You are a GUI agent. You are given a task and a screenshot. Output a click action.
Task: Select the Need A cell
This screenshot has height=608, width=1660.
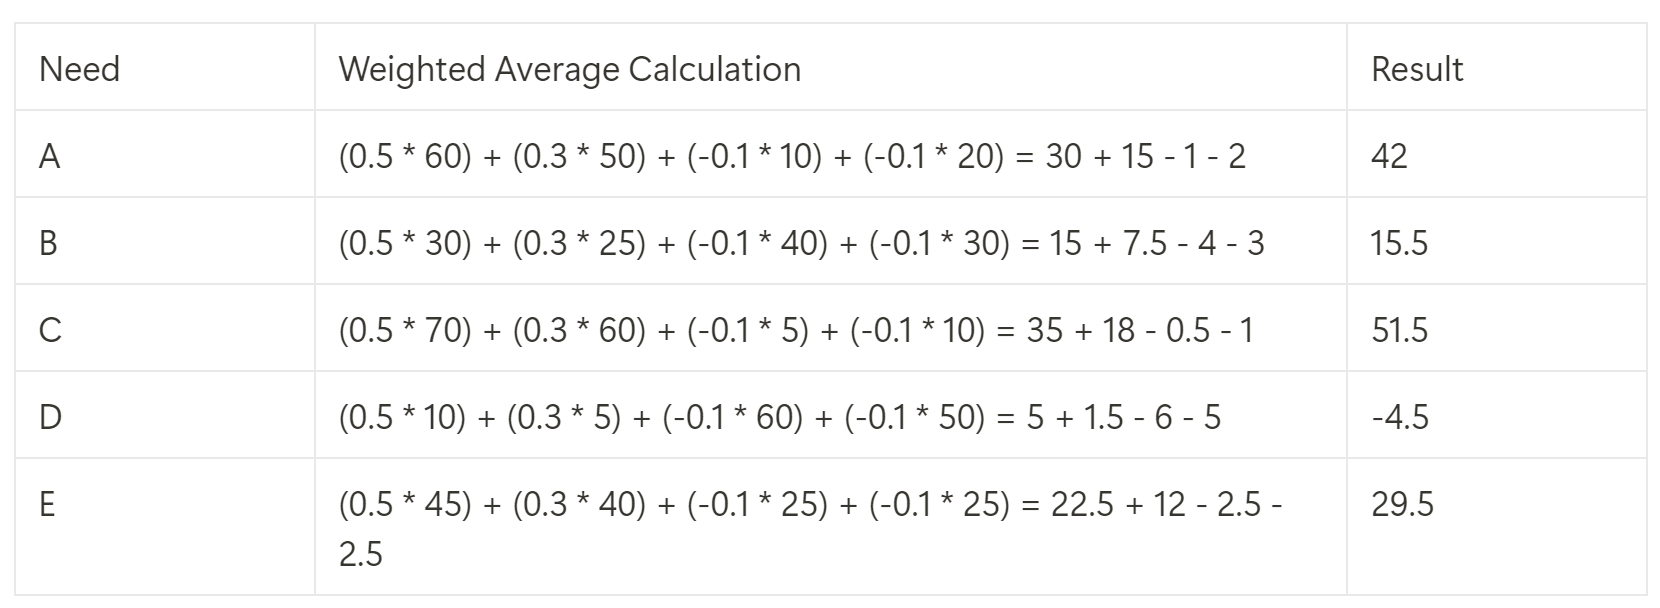pos(165,155)
